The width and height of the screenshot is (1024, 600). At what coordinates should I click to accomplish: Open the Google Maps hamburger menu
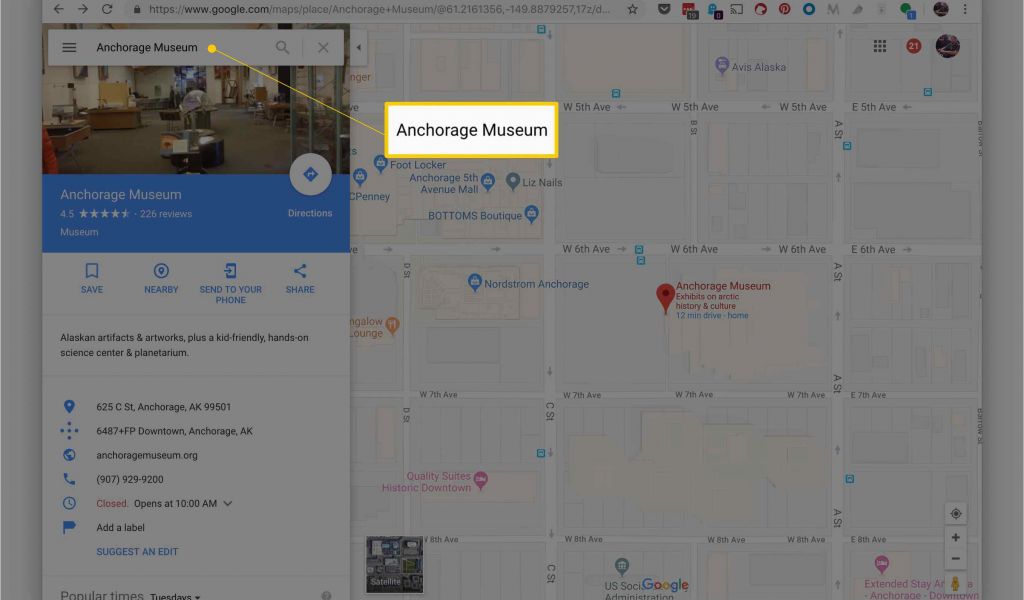click(x=69, y=48)
